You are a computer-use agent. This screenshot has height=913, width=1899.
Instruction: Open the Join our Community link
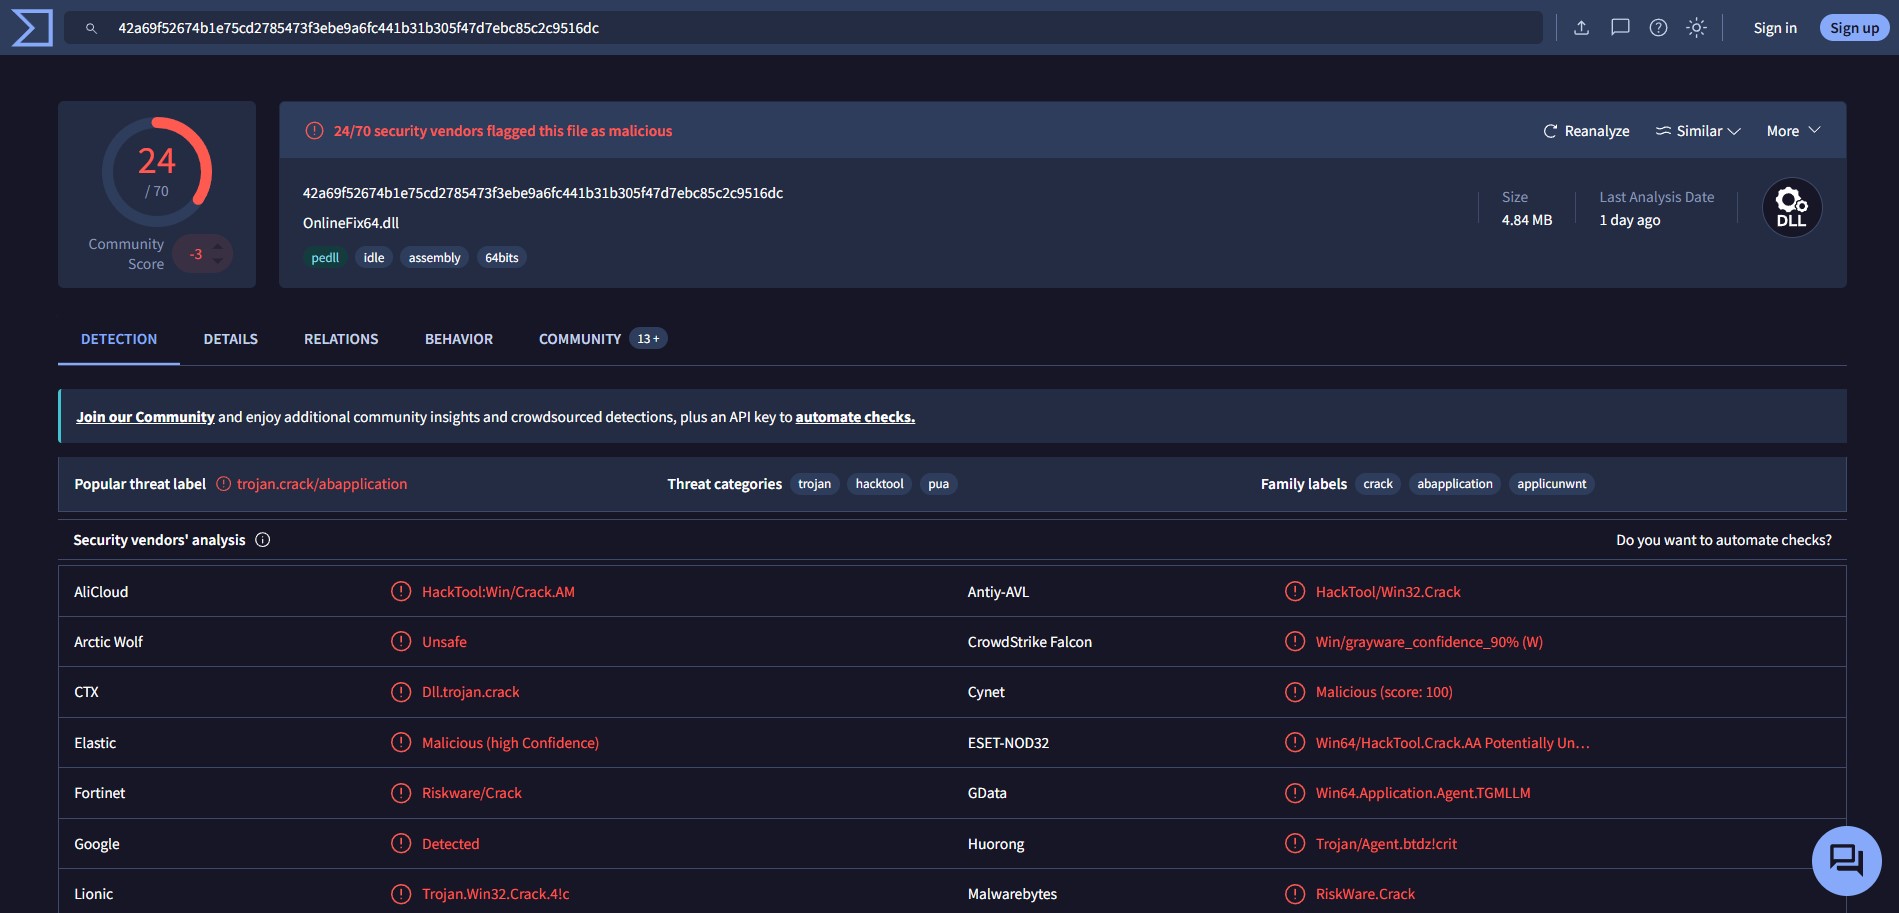pos(145,417)
